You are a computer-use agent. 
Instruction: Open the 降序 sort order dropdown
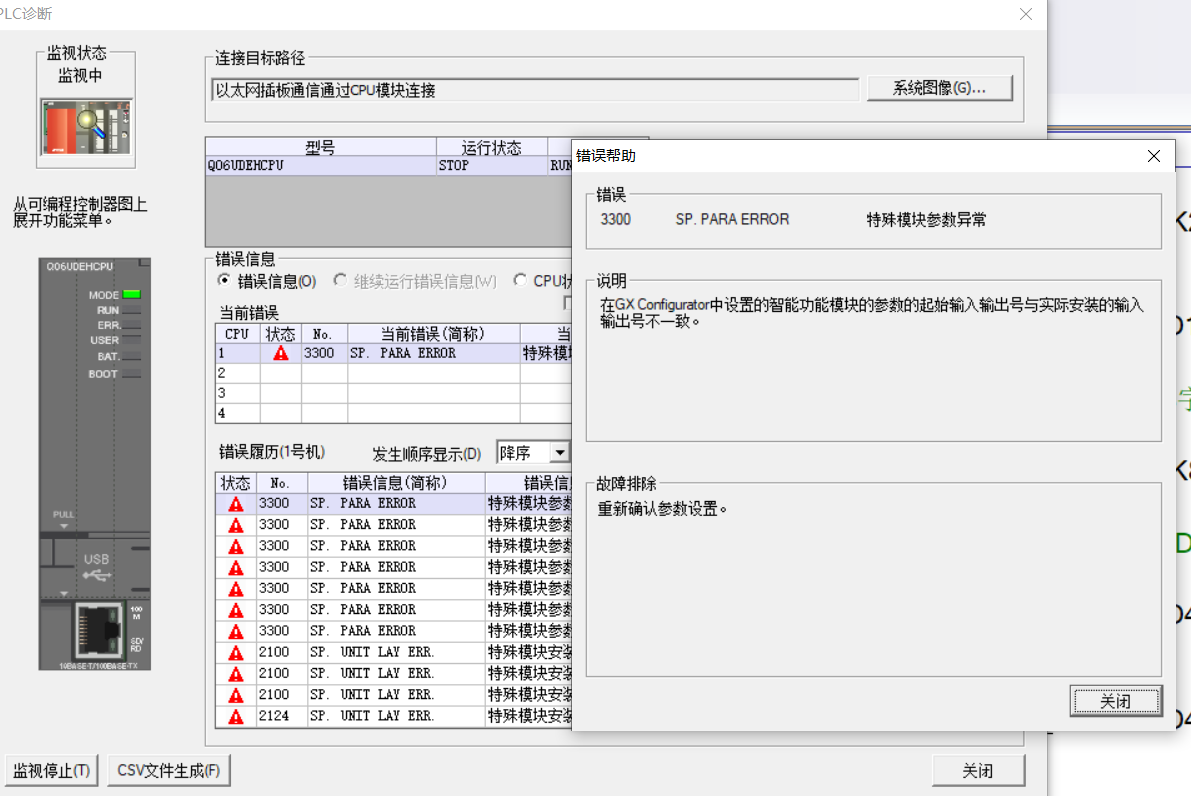coord(559,453)
